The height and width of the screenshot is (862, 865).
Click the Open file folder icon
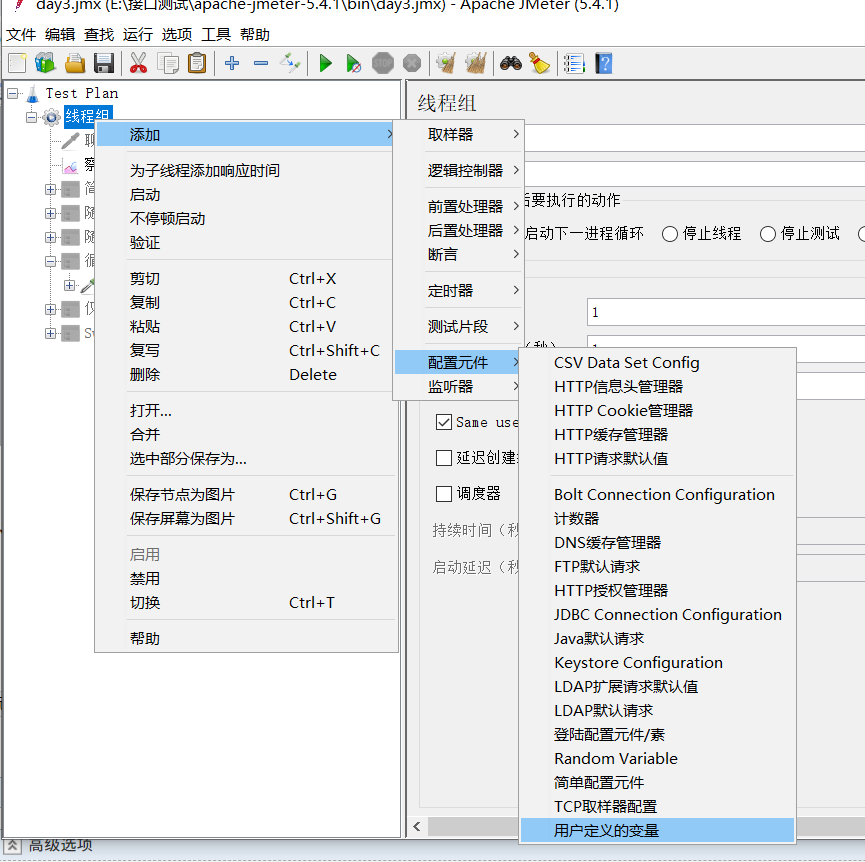click(x=75, y=63)
